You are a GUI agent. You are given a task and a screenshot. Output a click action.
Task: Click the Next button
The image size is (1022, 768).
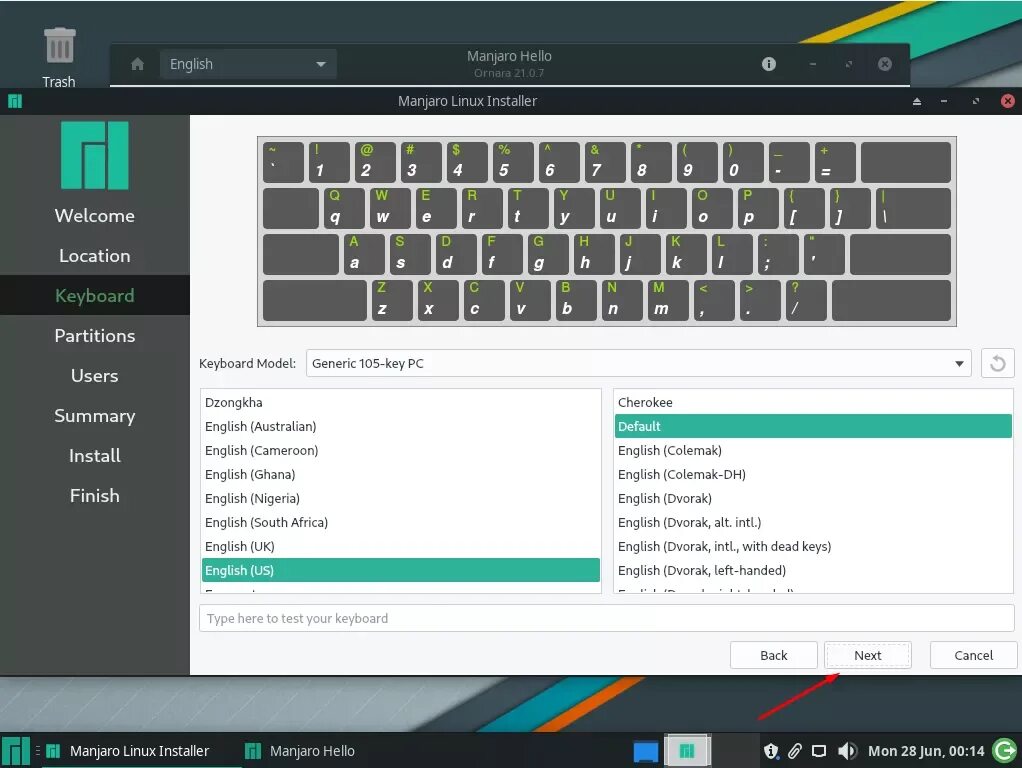pos(868,655)
